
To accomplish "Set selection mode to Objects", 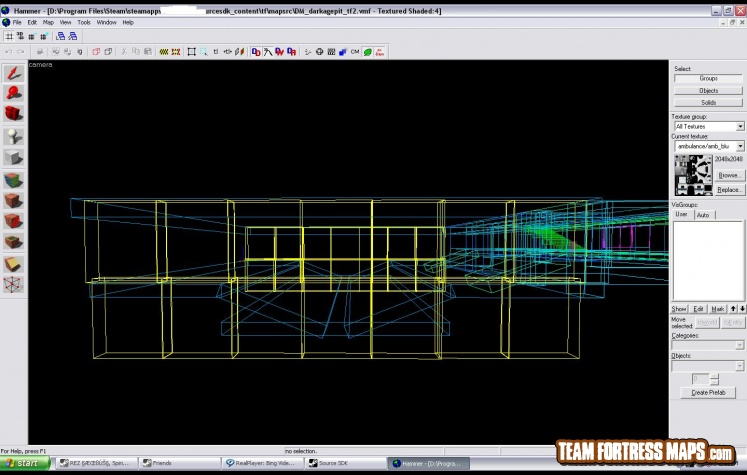I will 708,91.
